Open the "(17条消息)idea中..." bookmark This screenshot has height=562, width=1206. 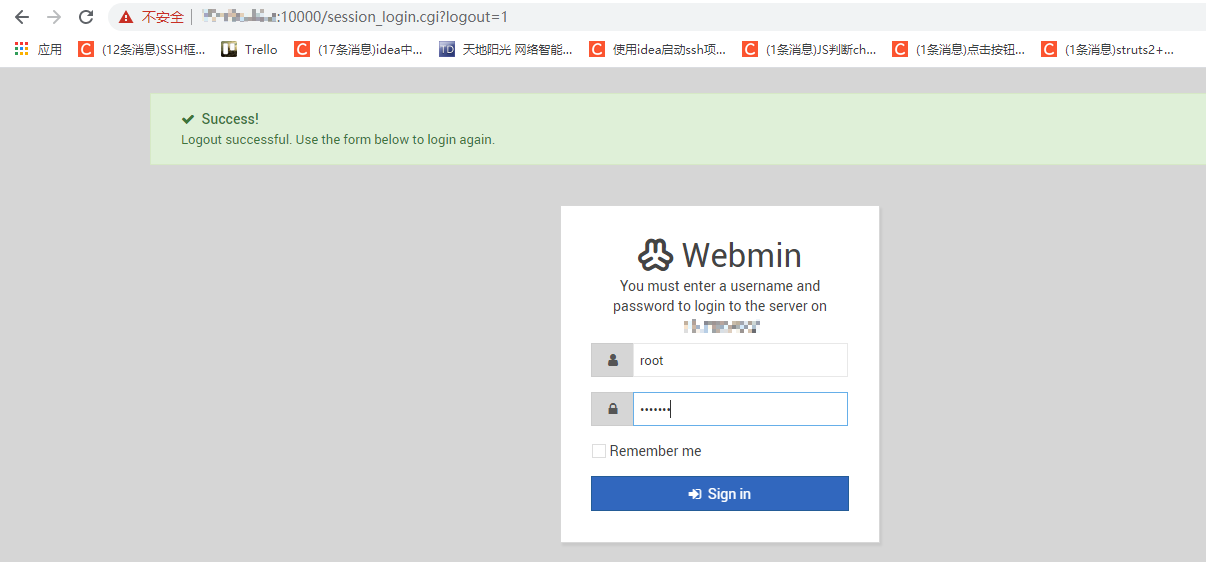(x=358, y=49)
